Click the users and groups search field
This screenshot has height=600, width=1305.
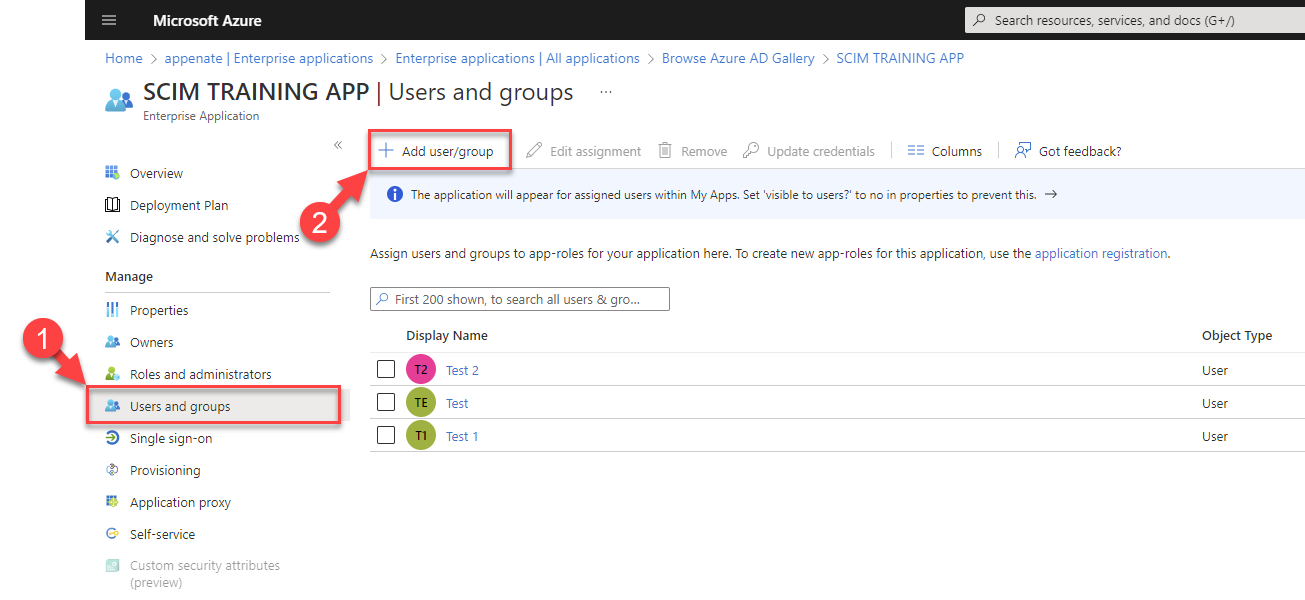tap(519, 299)
